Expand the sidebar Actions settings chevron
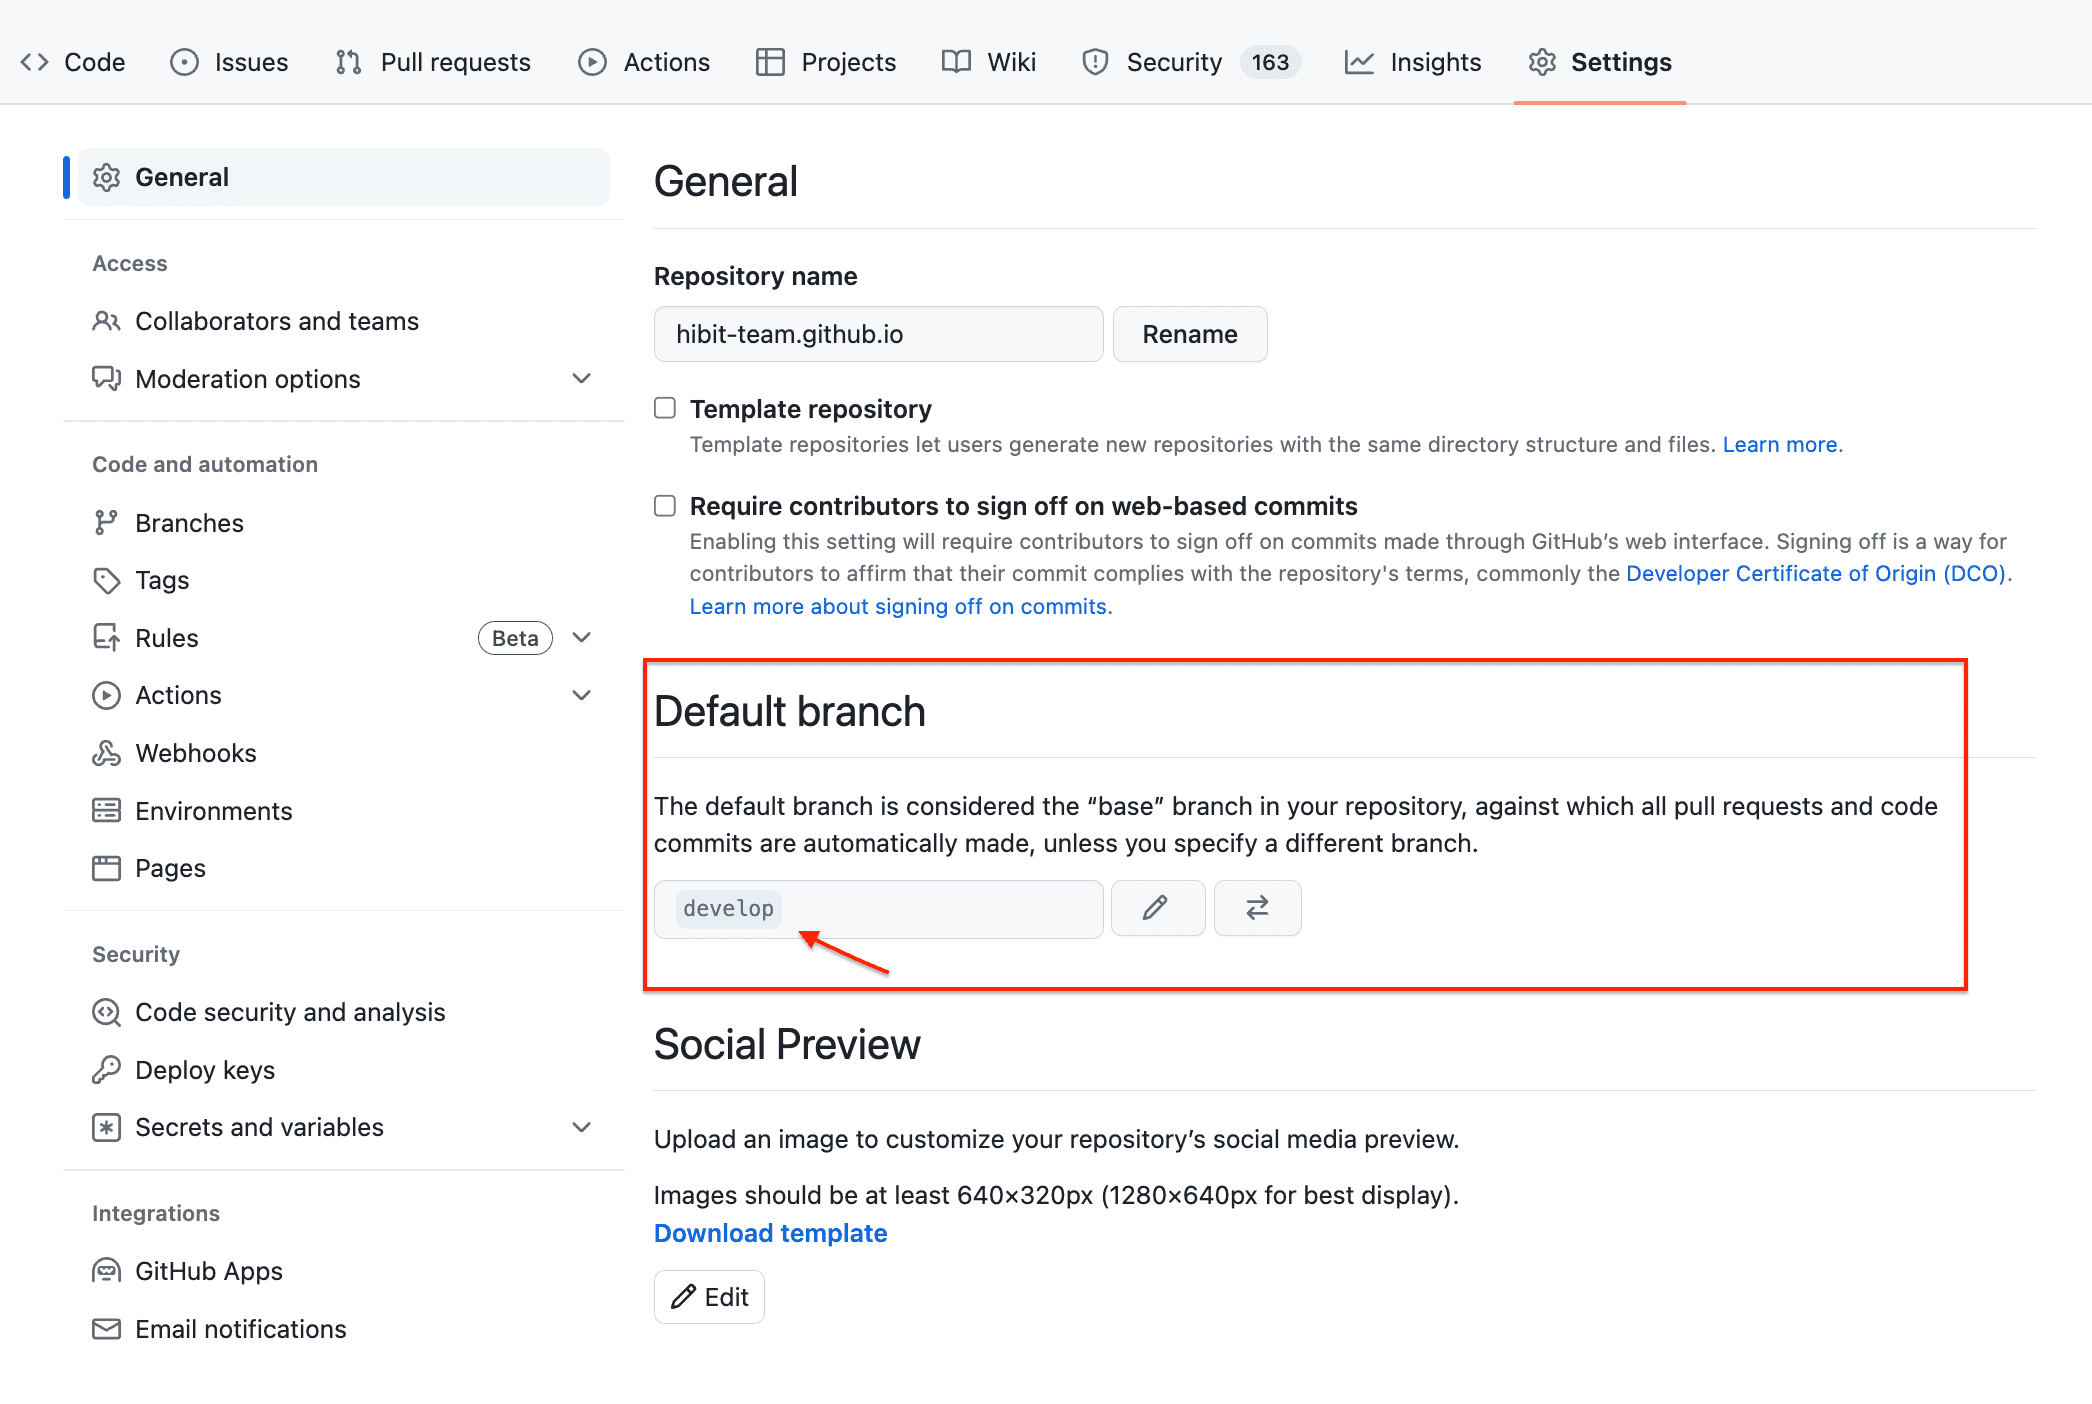2092x1404 pixels. pos(581,695)
